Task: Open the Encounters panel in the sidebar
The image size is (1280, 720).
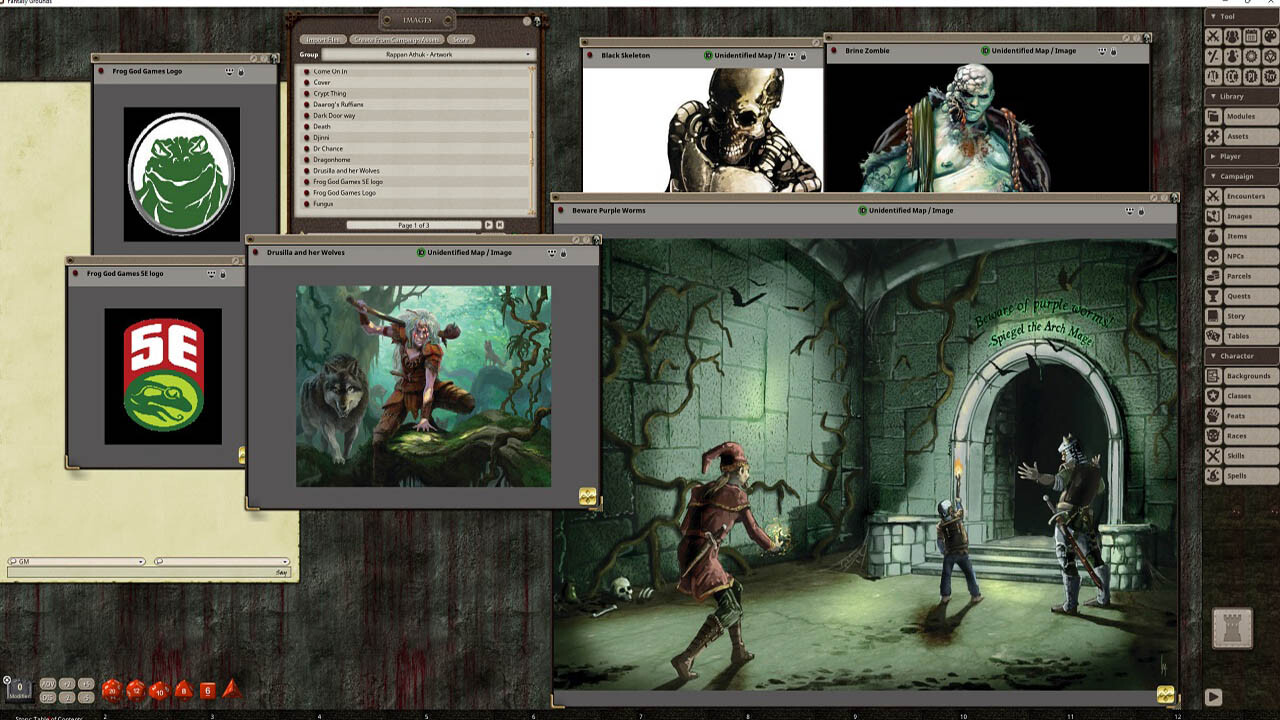Action: (1244, 196)
